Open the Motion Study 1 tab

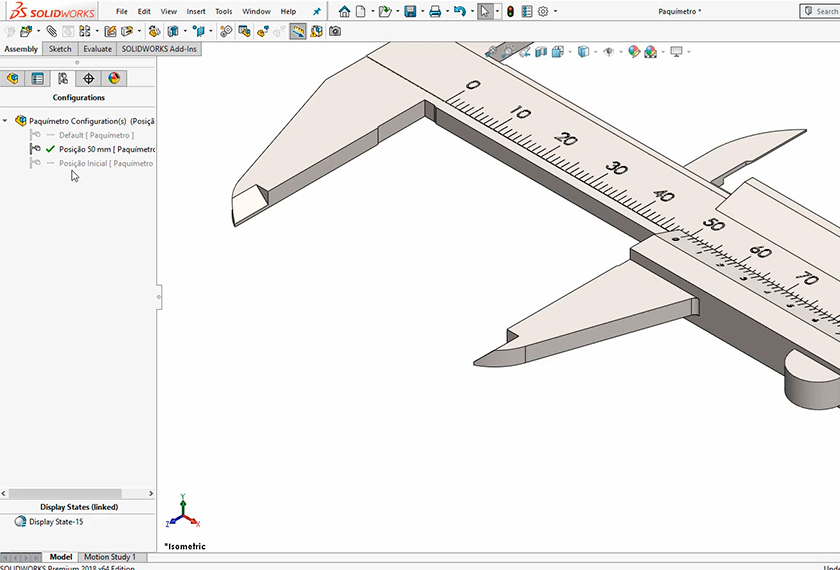click(x=109, y=557)
